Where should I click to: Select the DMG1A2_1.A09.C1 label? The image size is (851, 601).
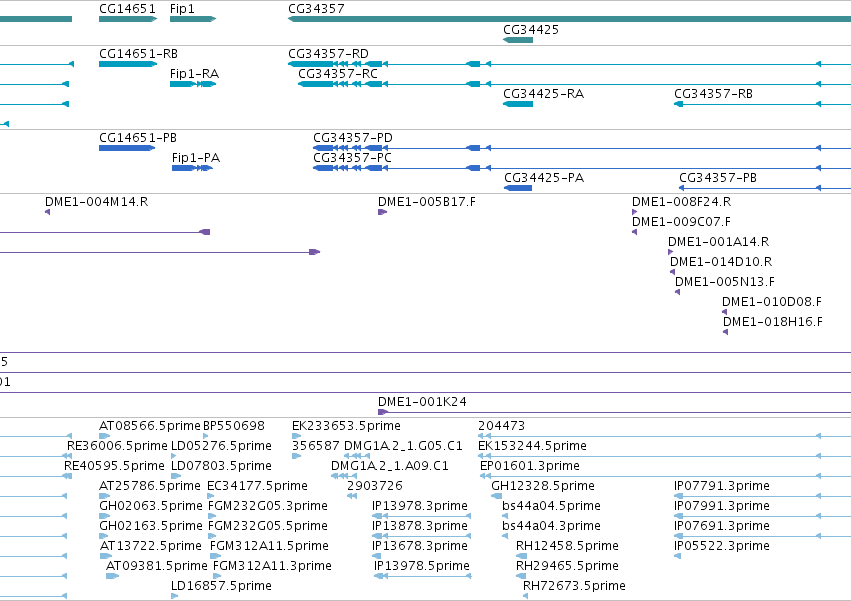click(390, 466)
